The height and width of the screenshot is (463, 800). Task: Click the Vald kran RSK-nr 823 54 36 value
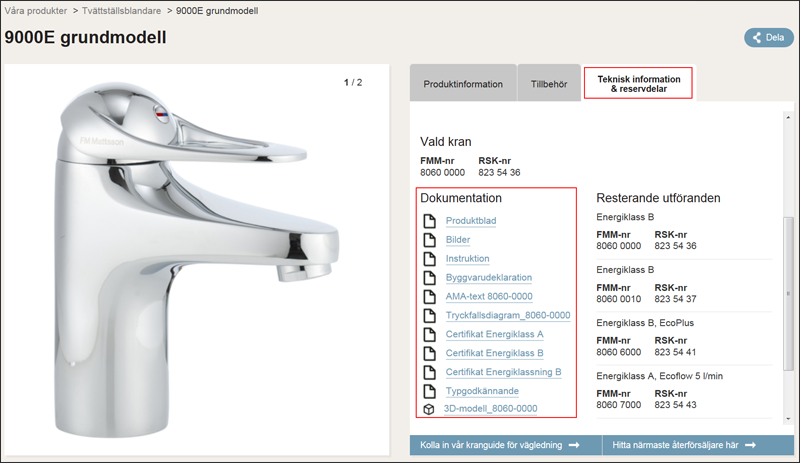[499, 173]
